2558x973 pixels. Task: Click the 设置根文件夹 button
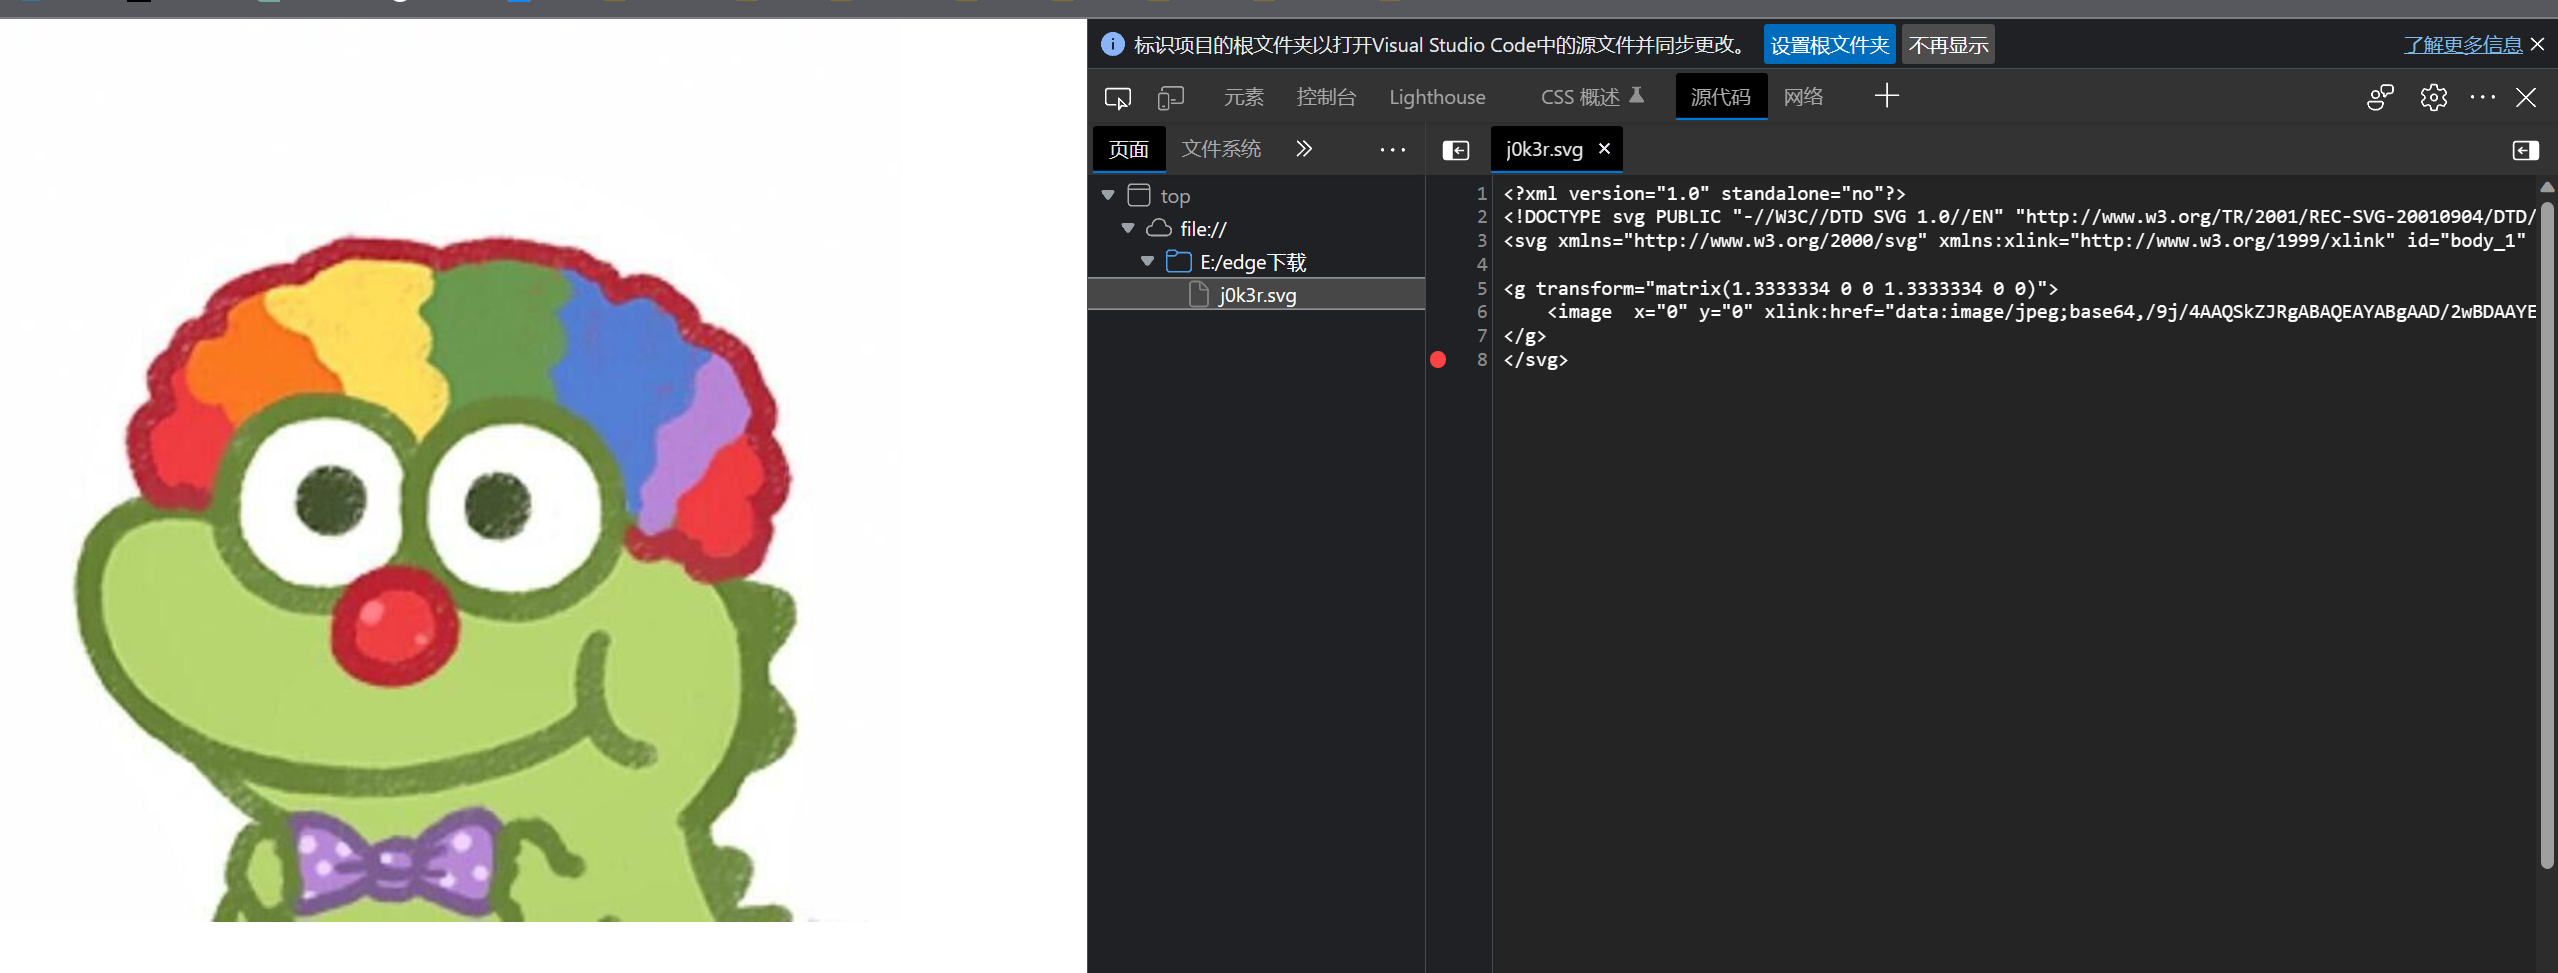[x=1829, y=45]
